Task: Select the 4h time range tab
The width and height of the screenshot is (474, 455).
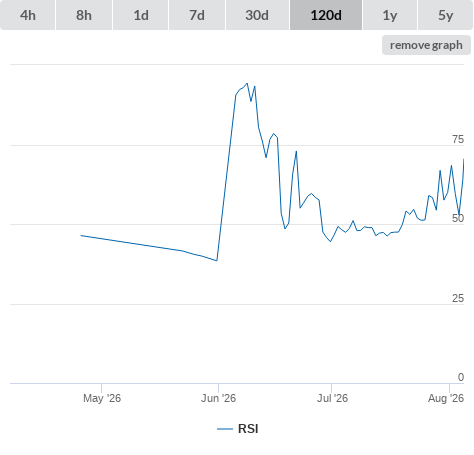Action: pos(28,15)
